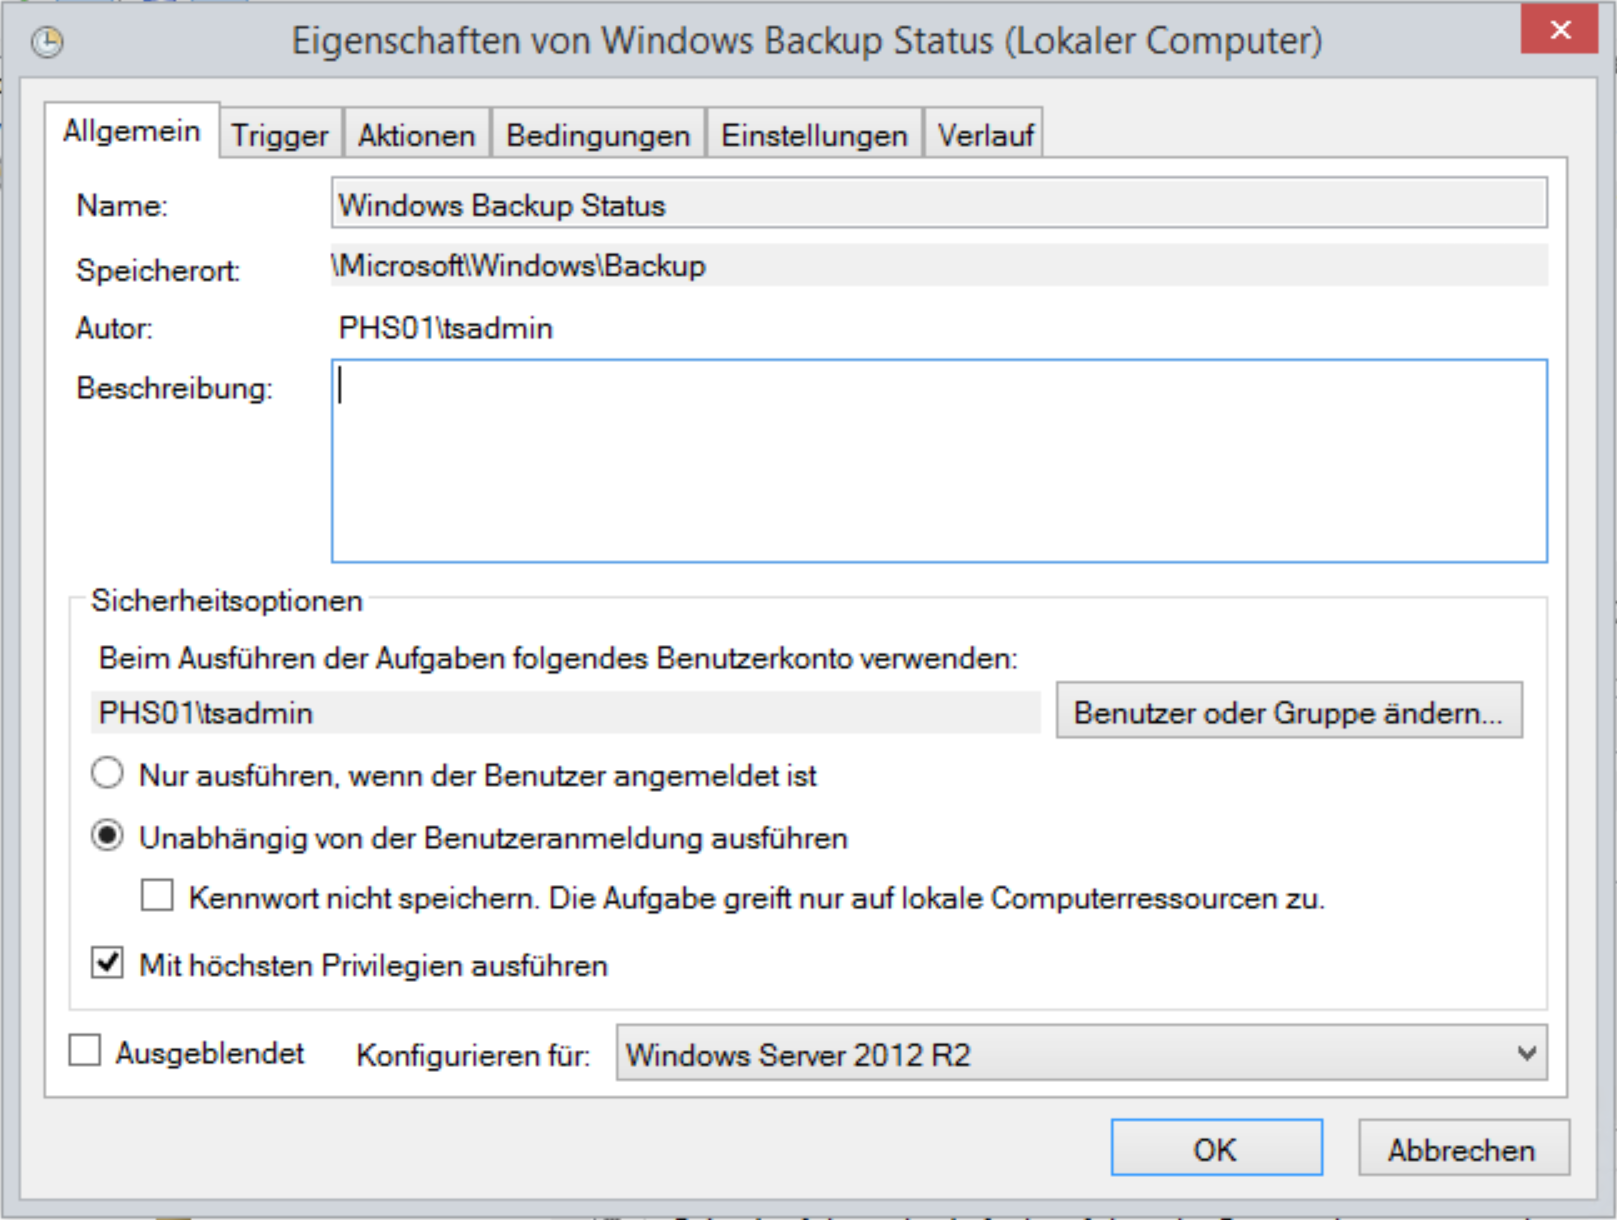Image resolution: width=1617 pixels, height=1220 pixels.
Task: Switch to the Allgemein tab
Action: 131,131
